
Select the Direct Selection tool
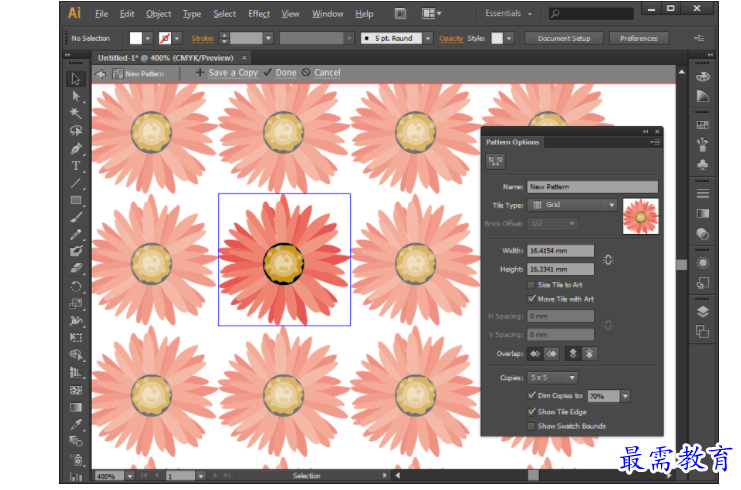[76, 96]
